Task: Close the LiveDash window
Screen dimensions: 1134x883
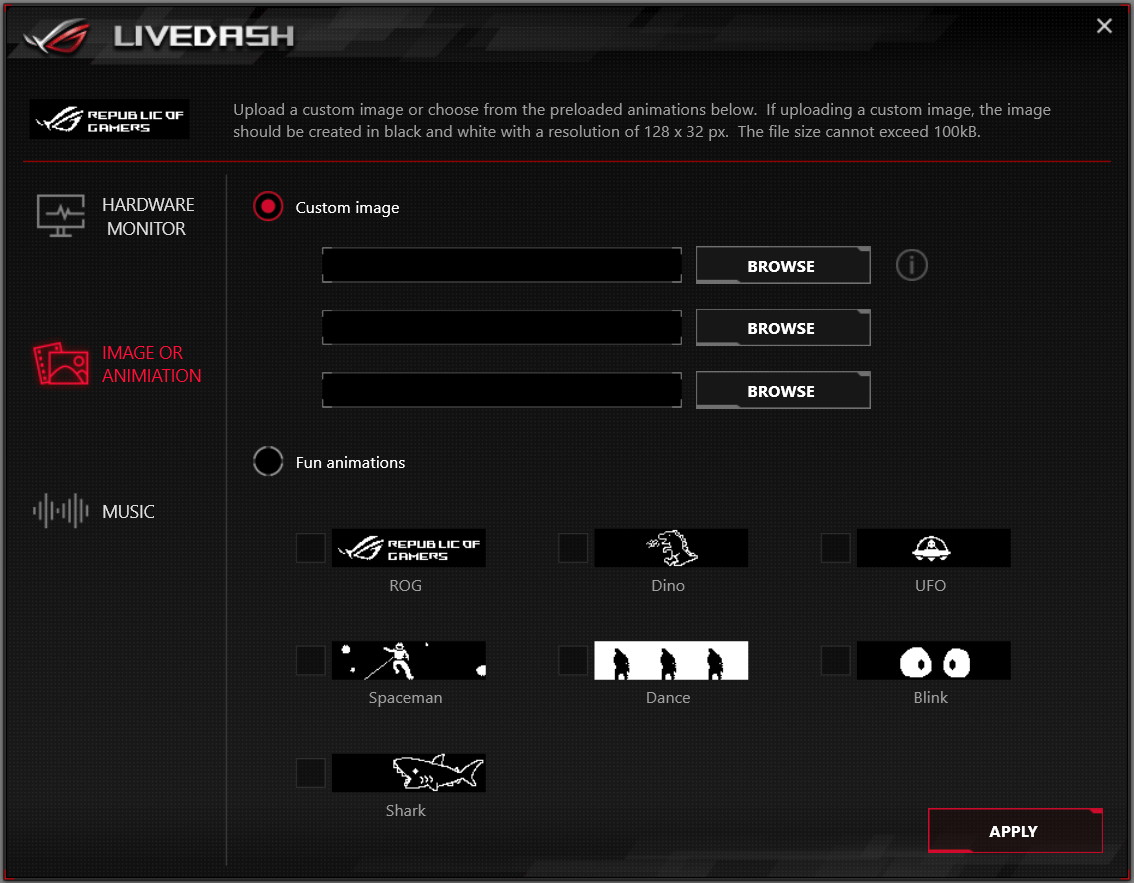Action: click(1104, 26)
